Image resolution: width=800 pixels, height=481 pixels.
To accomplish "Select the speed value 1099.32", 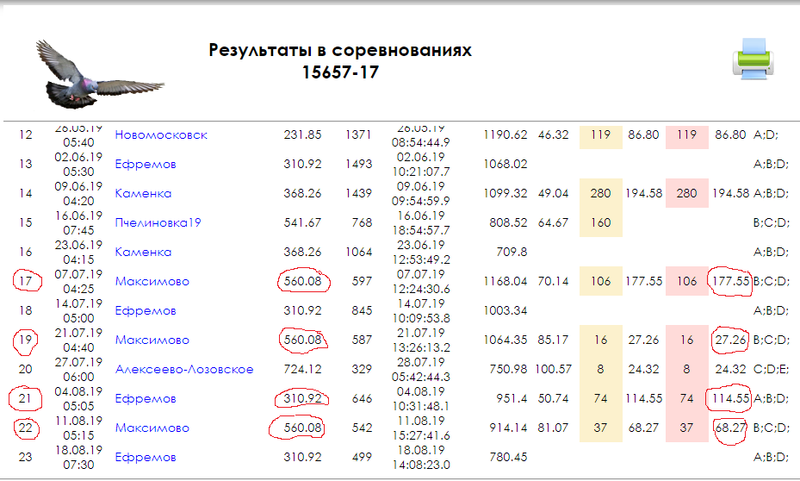I will [505, 193].
